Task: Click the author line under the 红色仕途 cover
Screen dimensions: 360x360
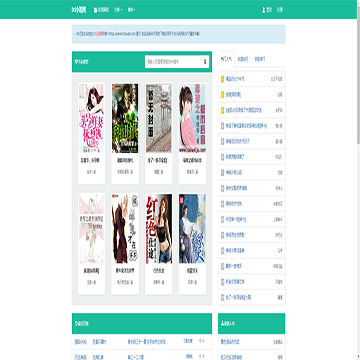Action: pos(159,282)
